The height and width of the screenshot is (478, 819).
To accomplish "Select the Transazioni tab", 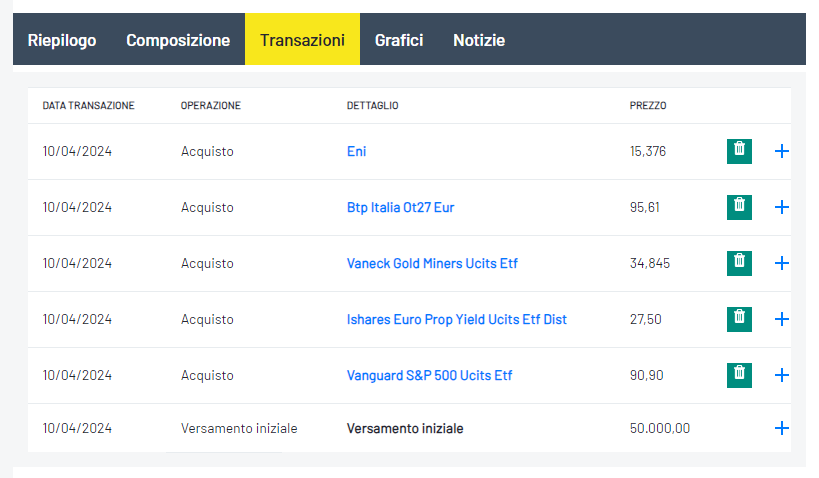I will click(302, 40).
